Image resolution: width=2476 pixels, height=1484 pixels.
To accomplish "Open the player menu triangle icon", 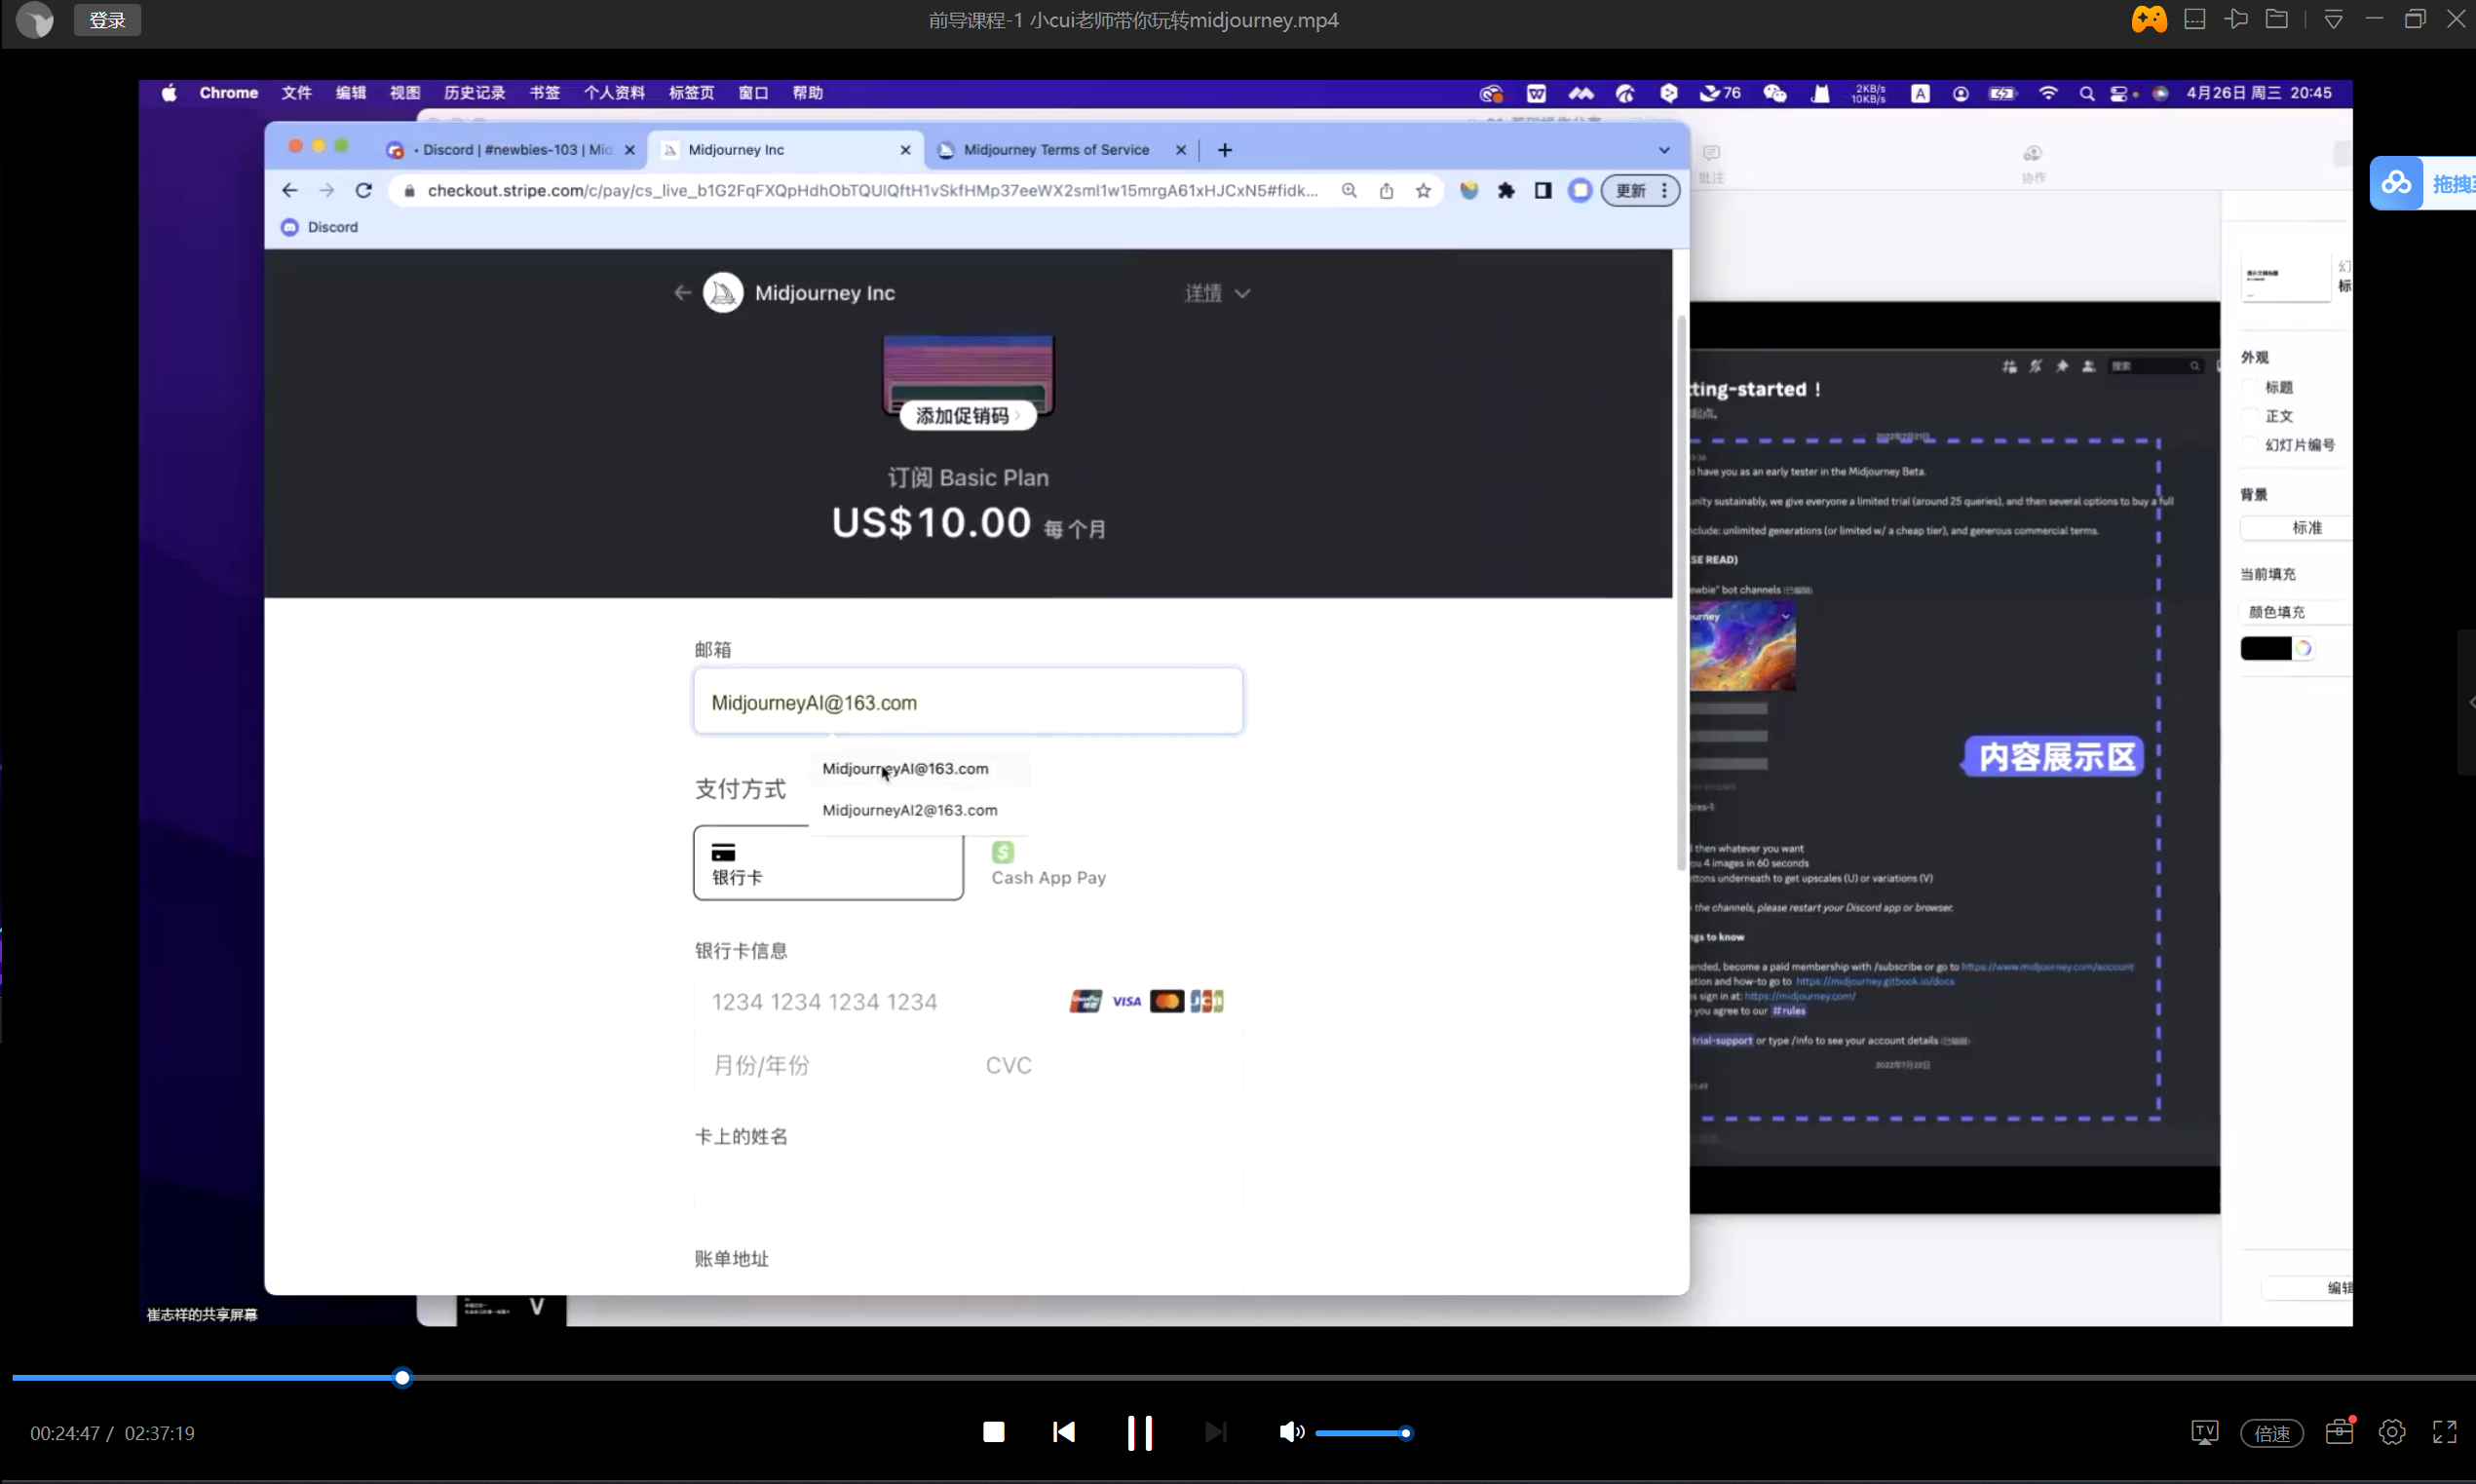I will 2333,20.
